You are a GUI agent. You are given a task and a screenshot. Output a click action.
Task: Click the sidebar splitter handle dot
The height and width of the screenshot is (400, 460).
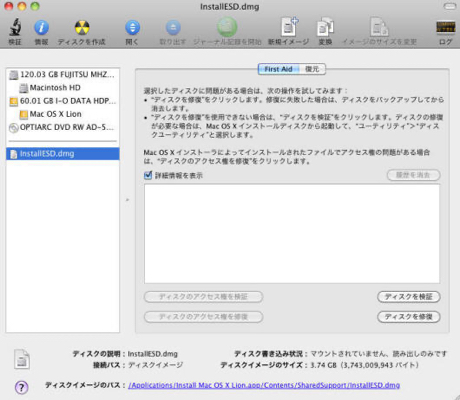[x=127, y=200]
